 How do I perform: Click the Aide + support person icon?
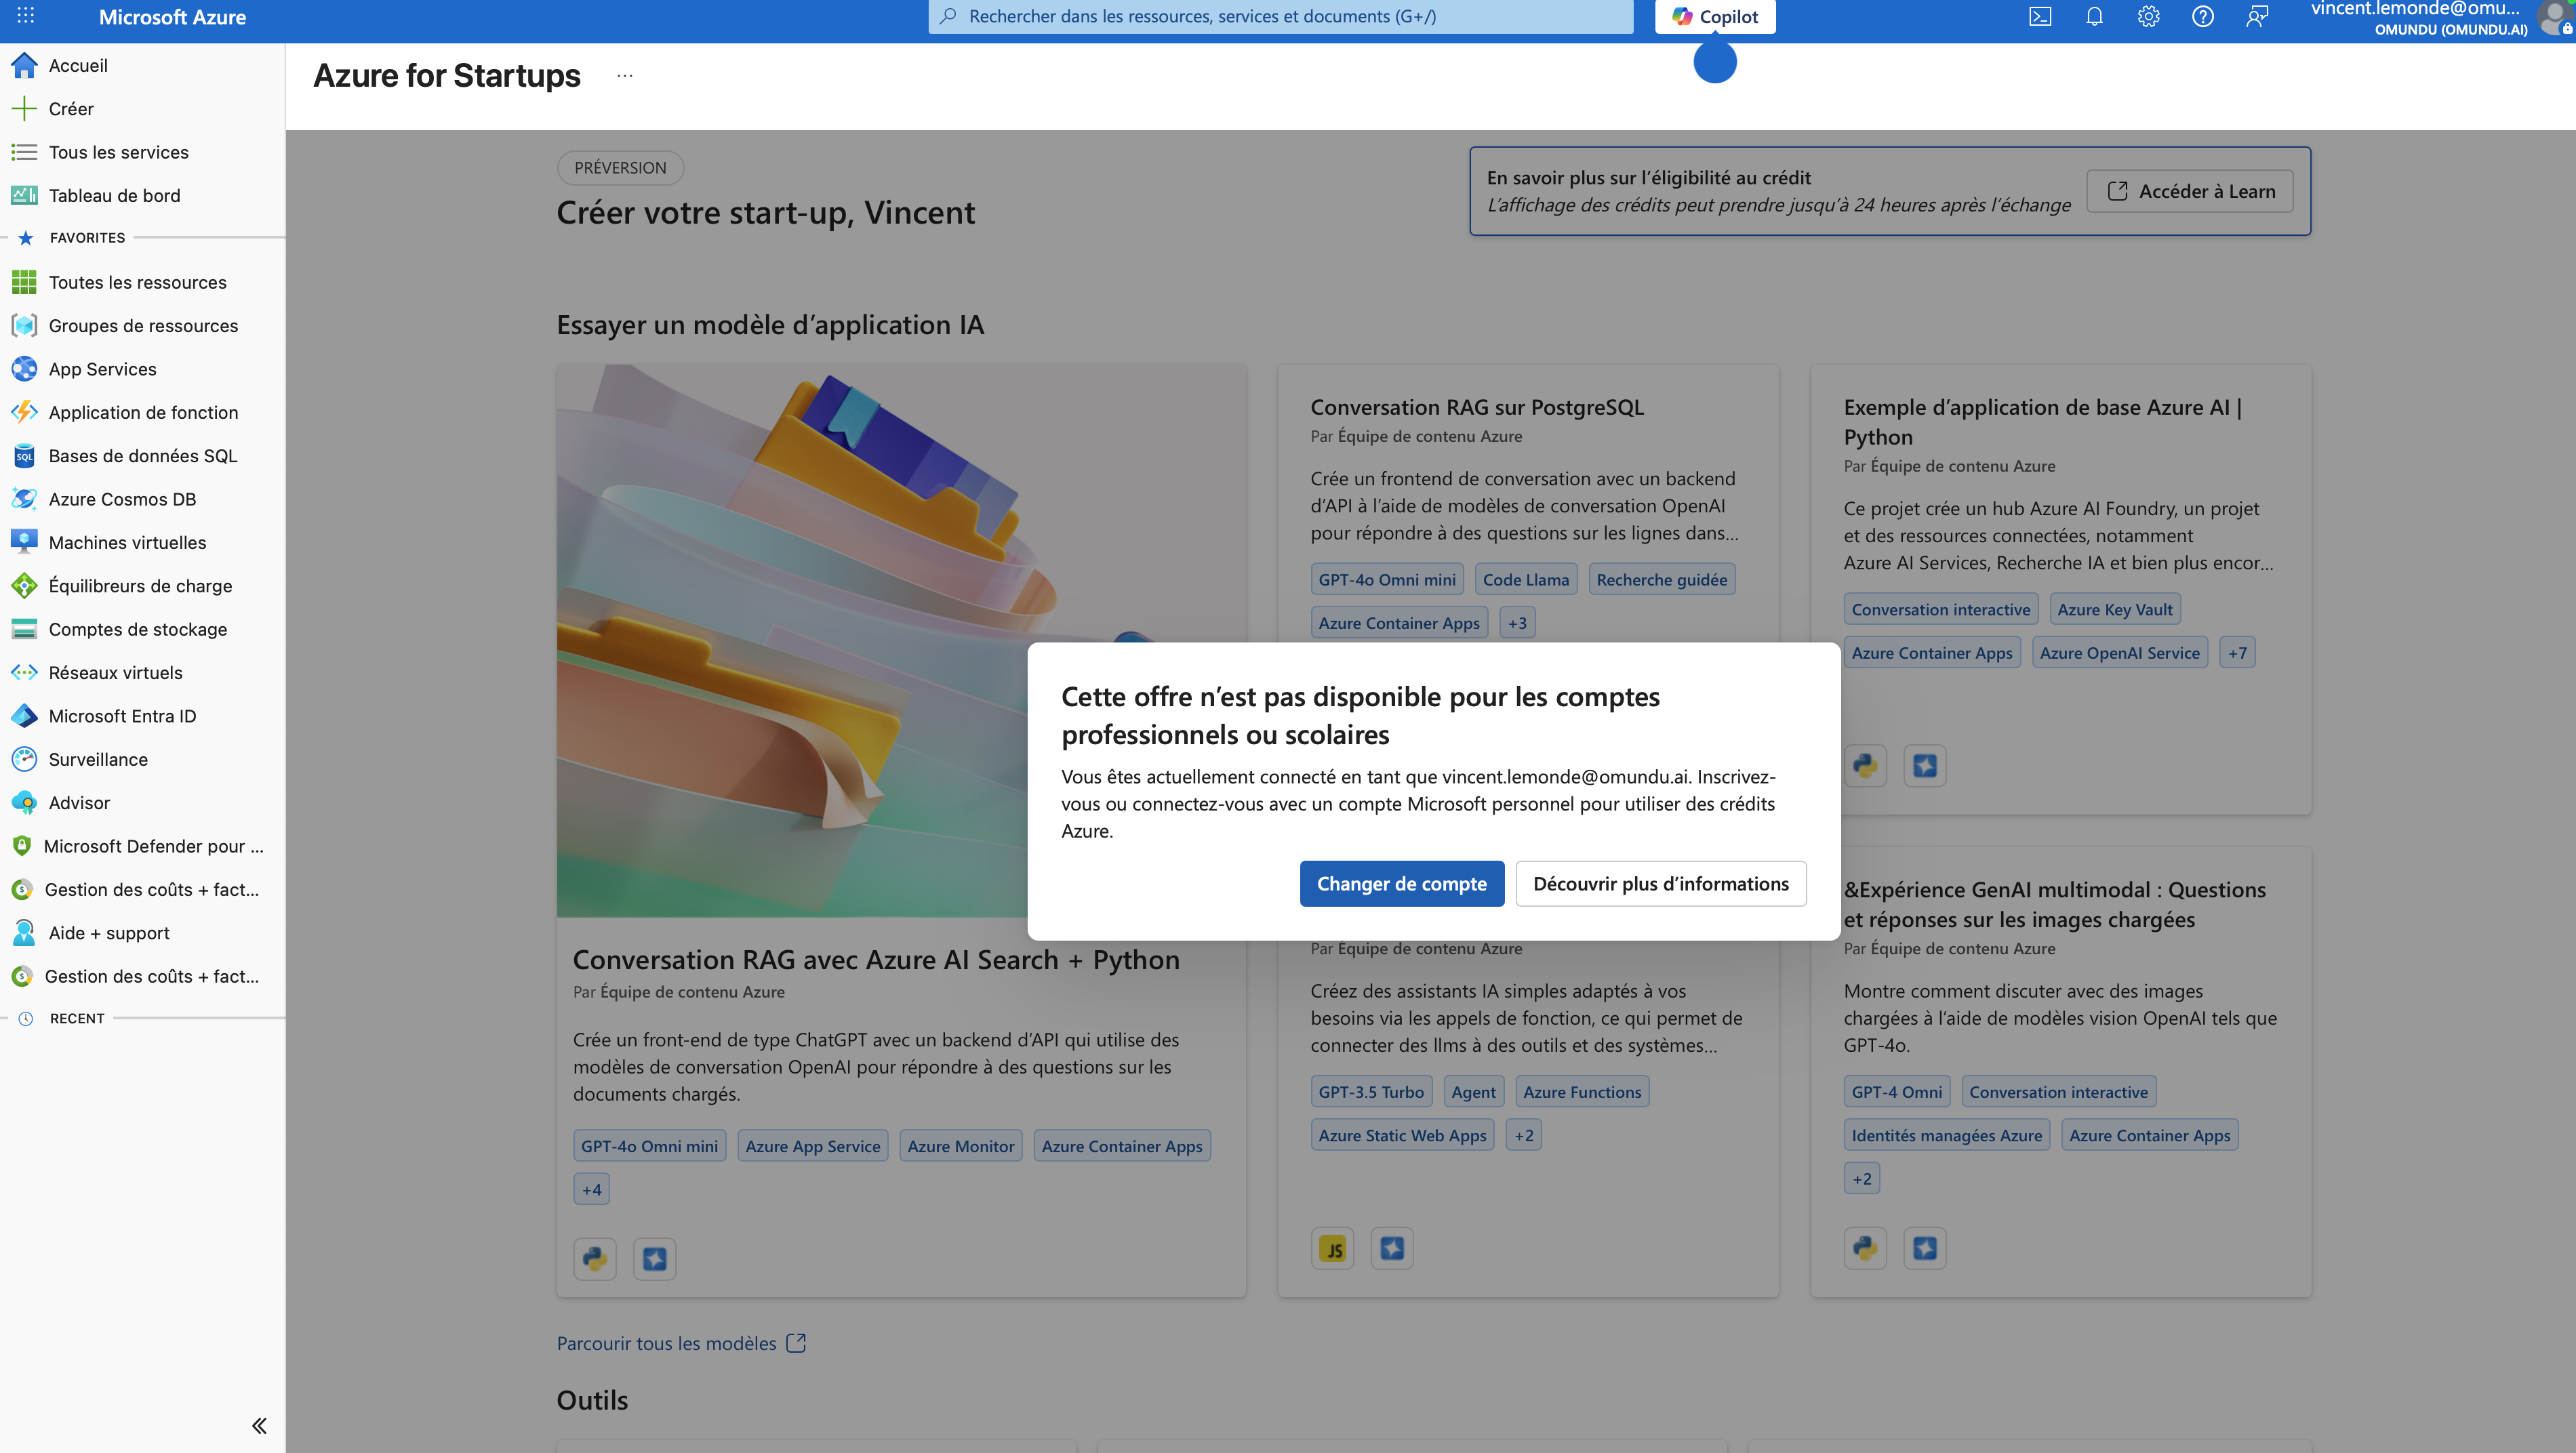(24, 933)
